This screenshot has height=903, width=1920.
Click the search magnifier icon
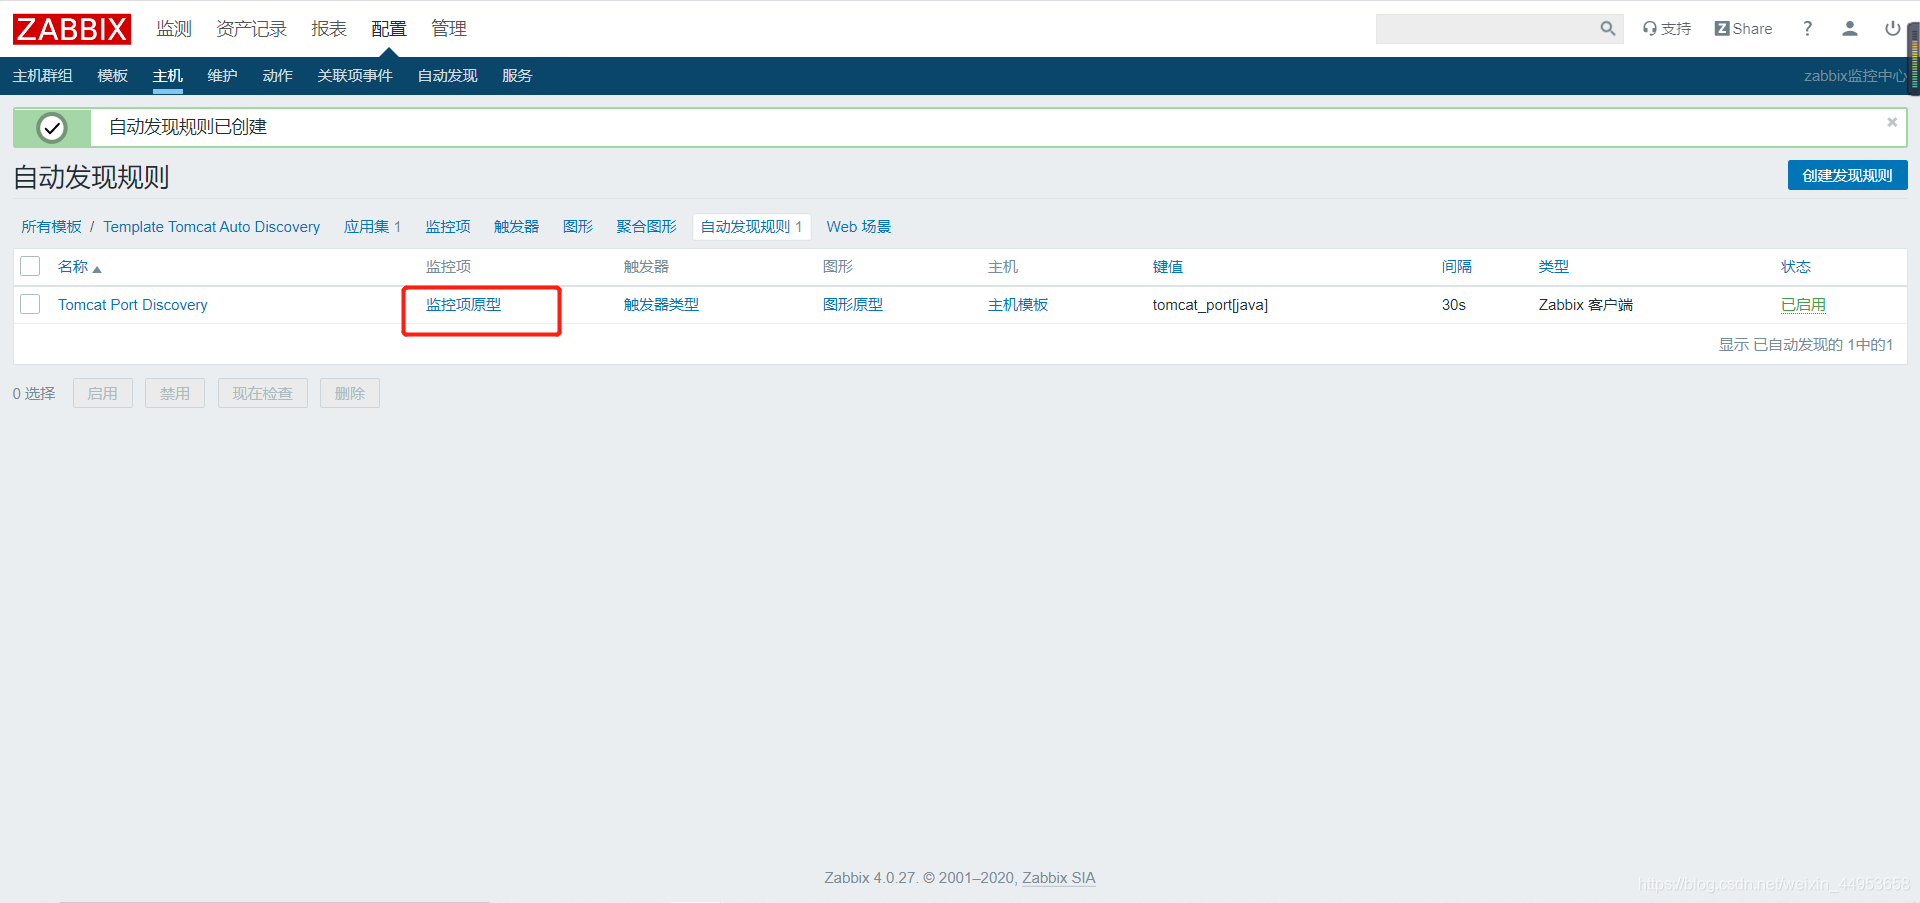1607,29
